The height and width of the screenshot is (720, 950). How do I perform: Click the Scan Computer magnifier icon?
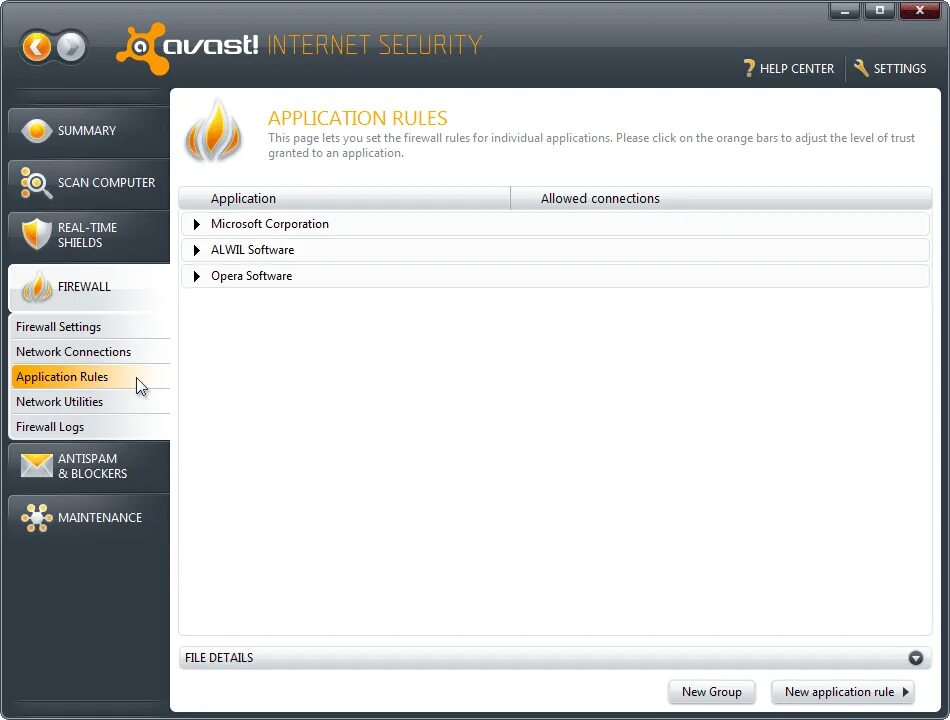click(x=36, y=182)
